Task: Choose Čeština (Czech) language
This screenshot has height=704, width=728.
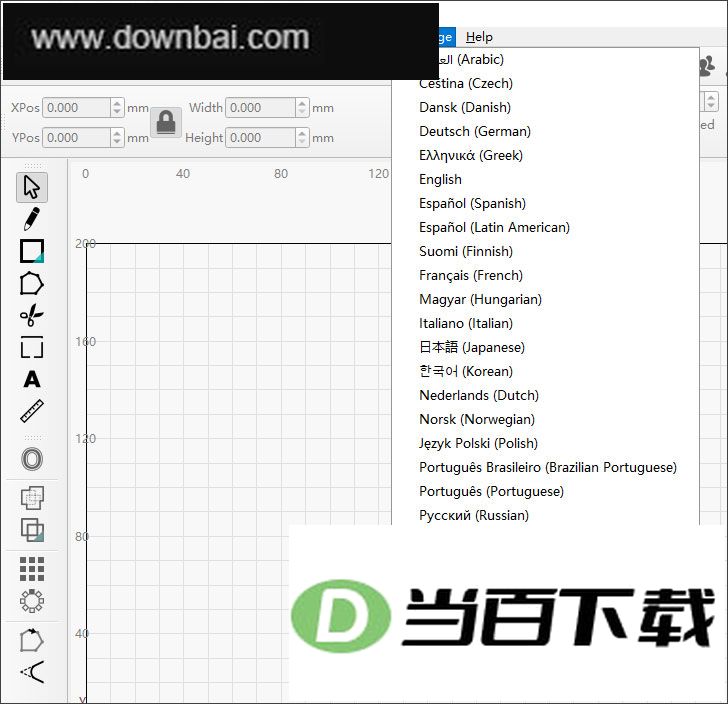Action: pos(546,84)
